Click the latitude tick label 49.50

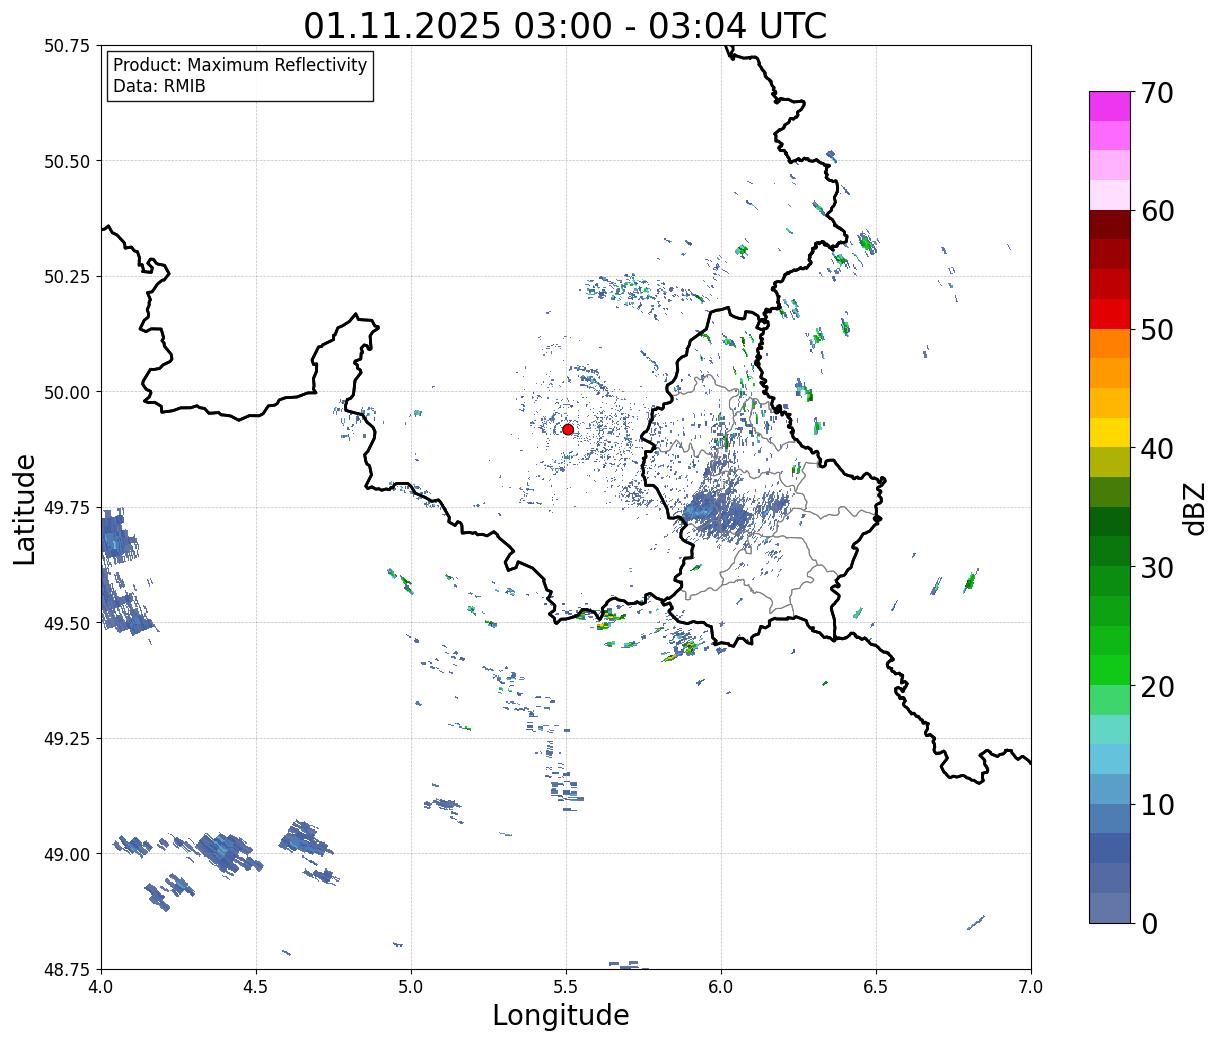[x=67, y=623]
